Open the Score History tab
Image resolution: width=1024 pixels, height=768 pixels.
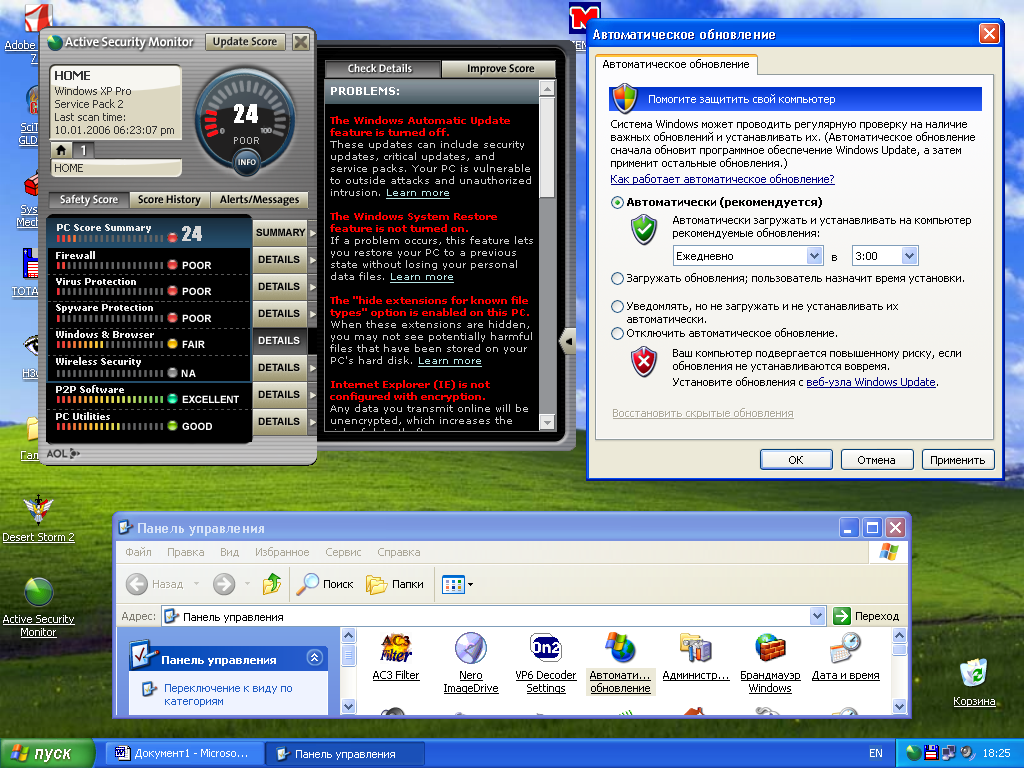[x=169, y=199]
